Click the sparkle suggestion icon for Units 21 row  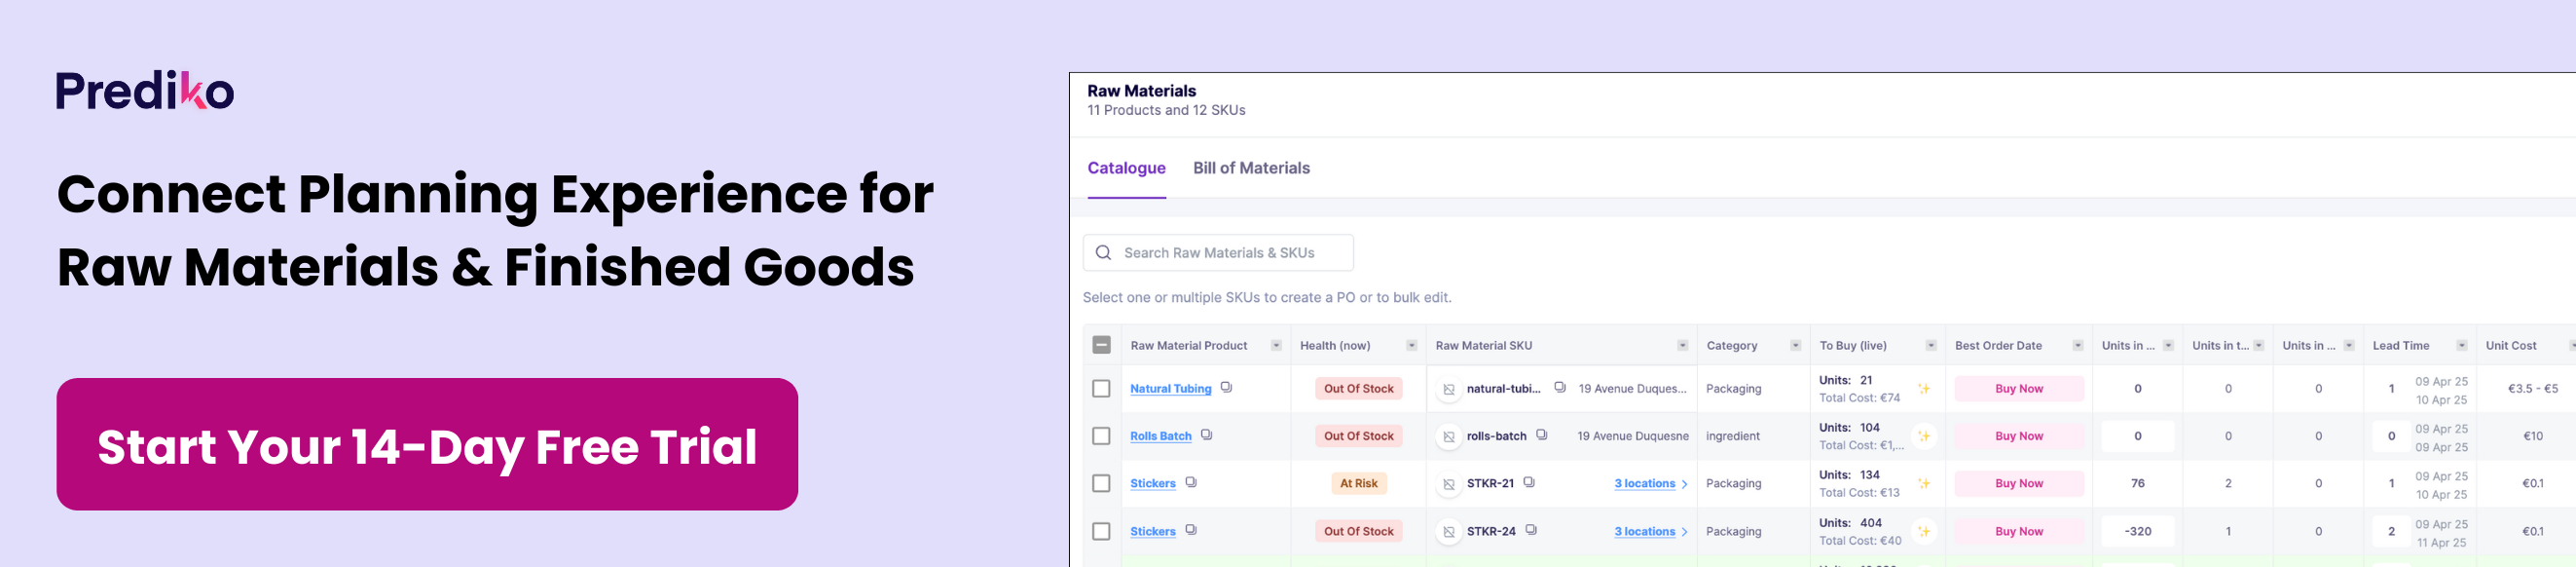(1923, 388)
